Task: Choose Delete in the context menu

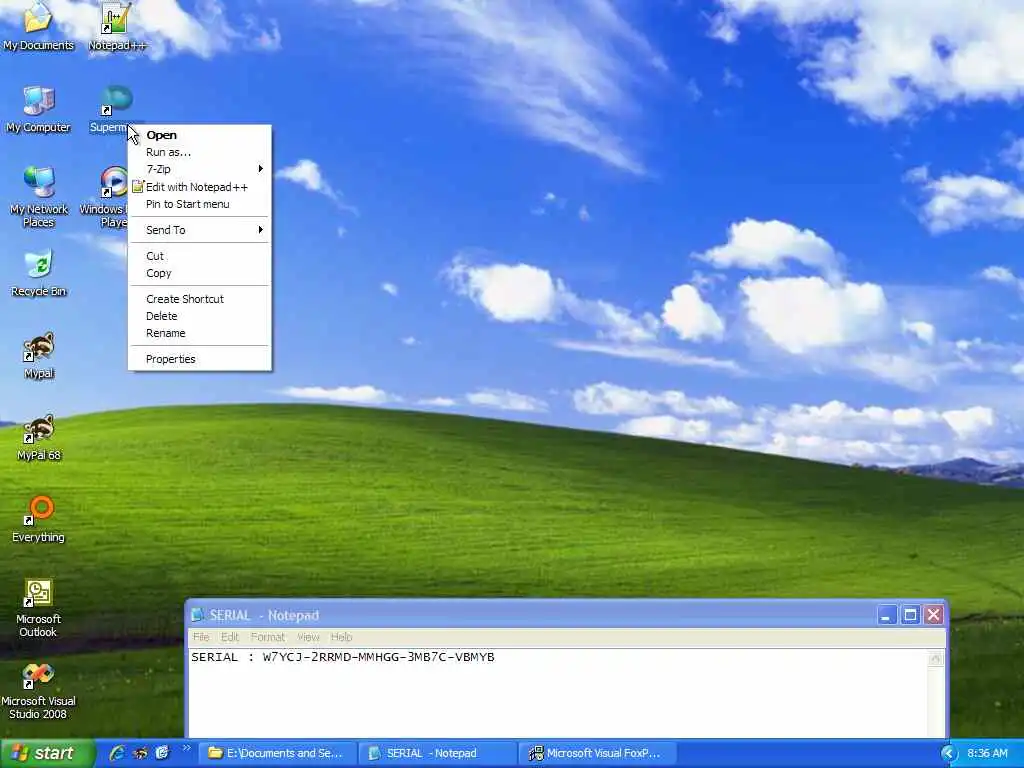Action: point(199,316)
